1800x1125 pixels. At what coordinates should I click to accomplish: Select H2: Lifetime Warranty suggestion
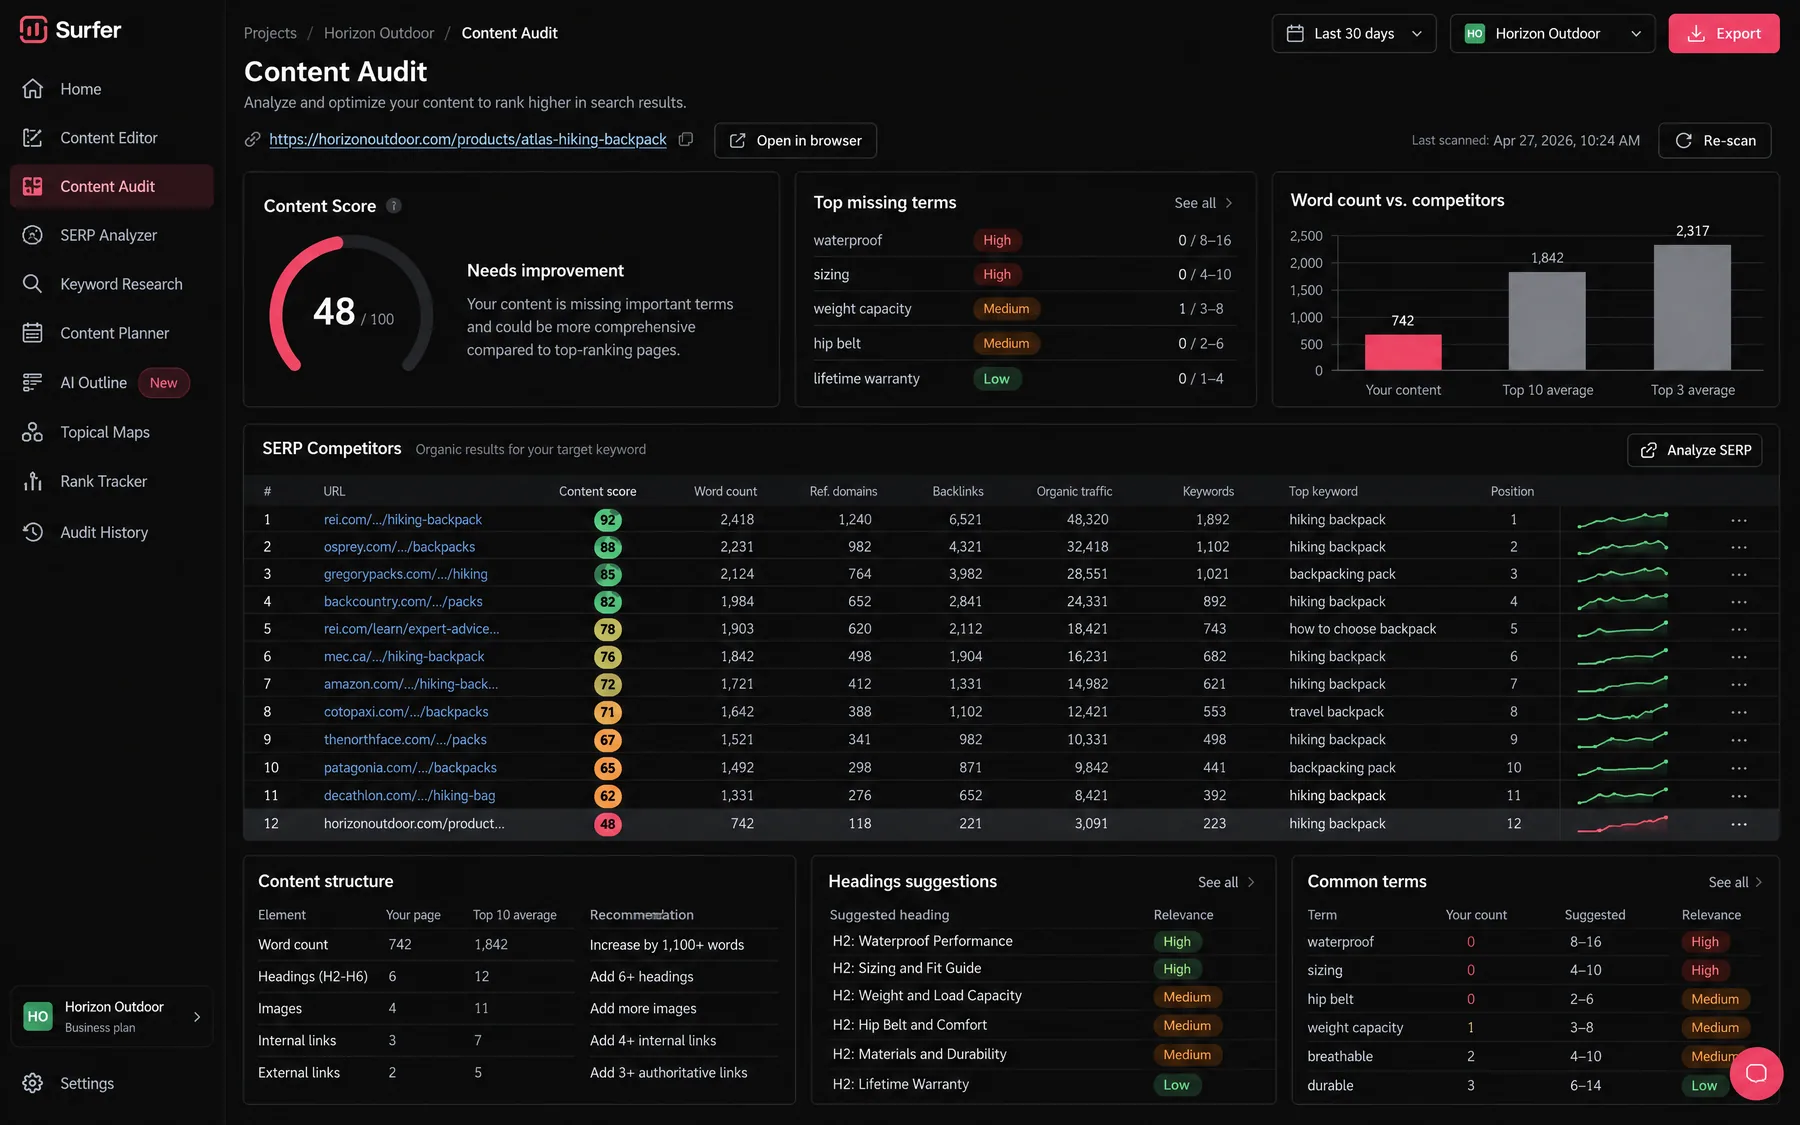900,1084
